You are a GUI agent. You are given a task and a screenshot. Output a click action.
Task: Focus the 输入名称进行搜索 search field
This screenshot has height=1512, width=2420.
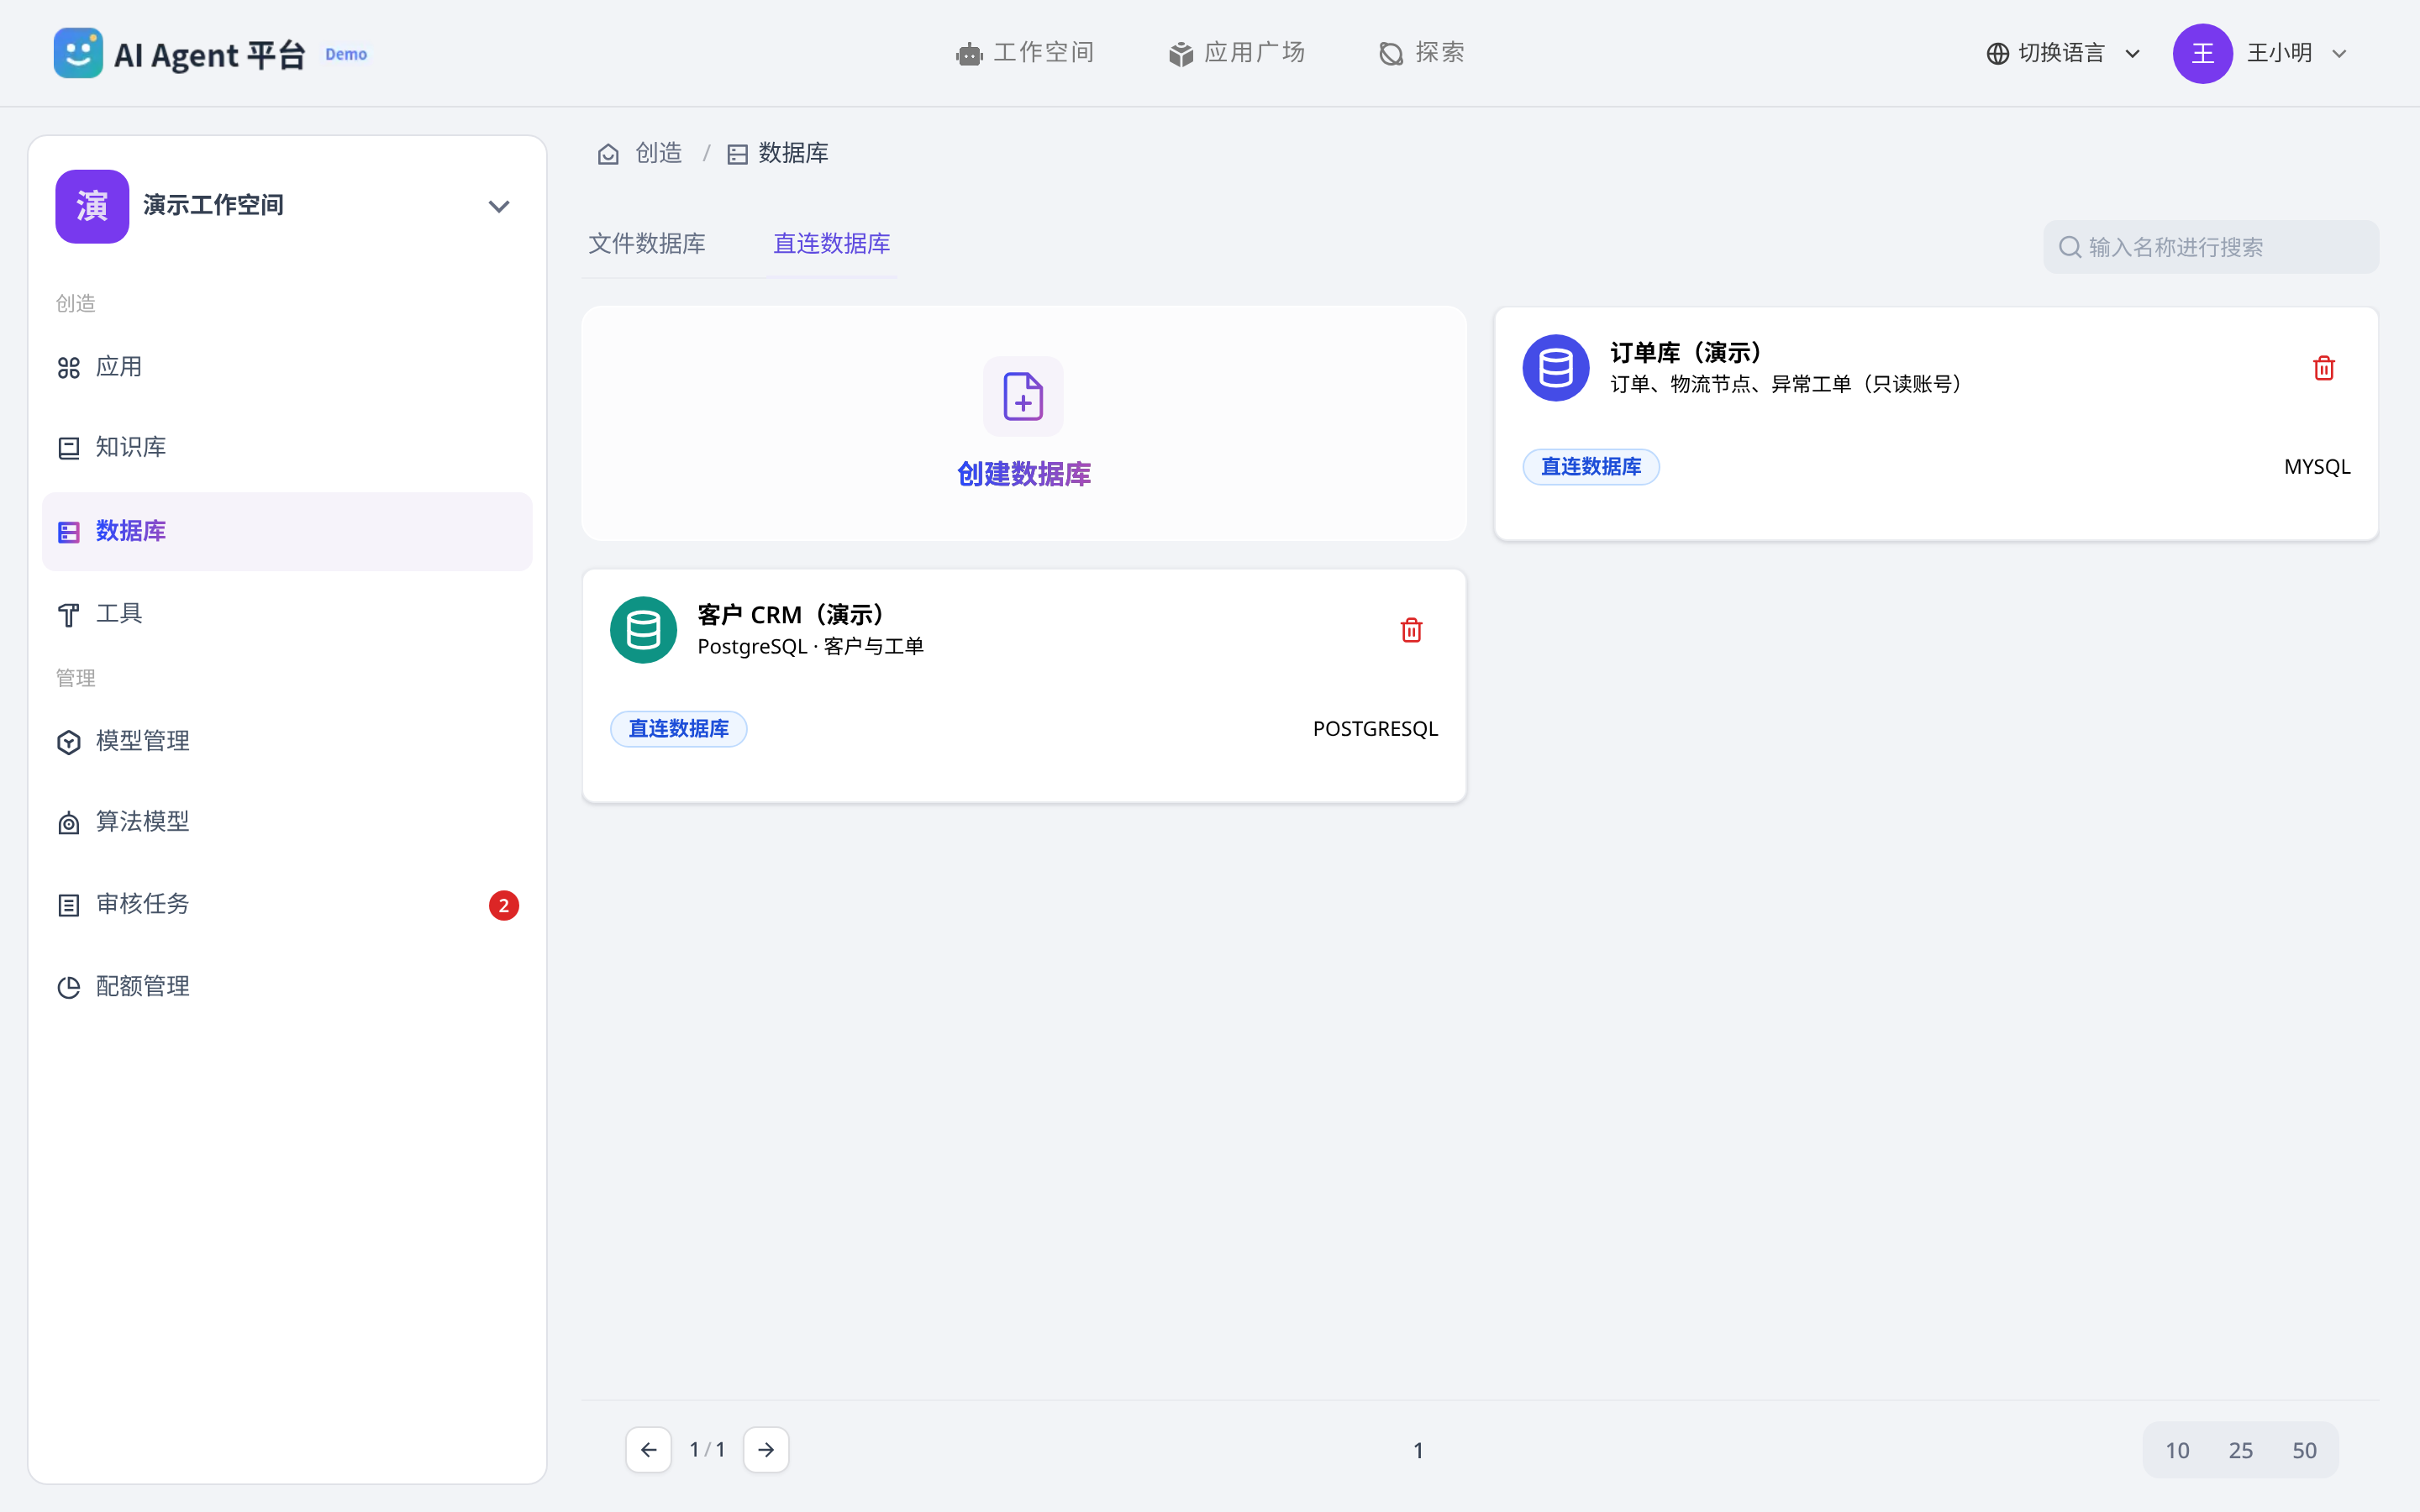[x=2211, y=247]
